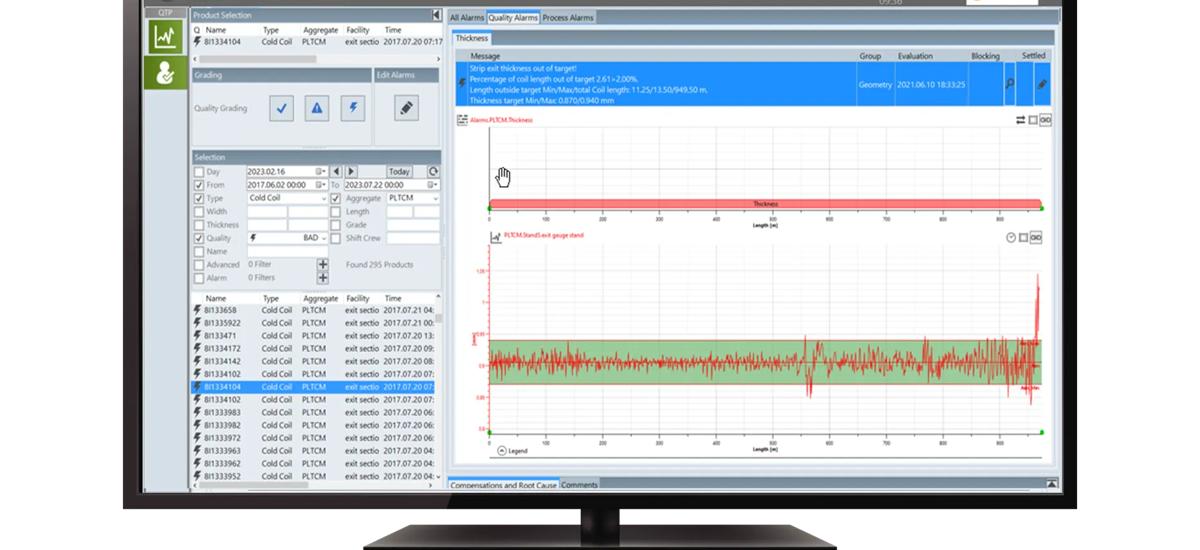Sort product list by Time column
Screen dimensions: 1200x550
click(393, 298)
